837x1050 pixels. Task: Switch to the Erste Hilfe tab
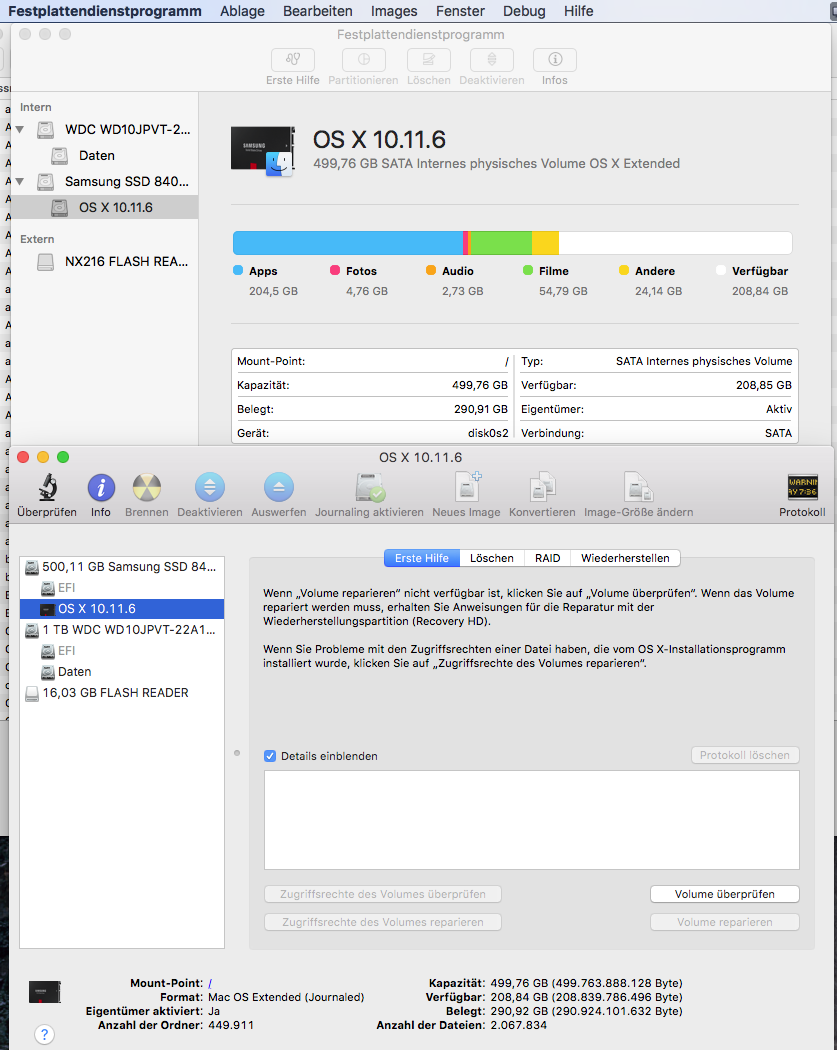click(422, 558)
